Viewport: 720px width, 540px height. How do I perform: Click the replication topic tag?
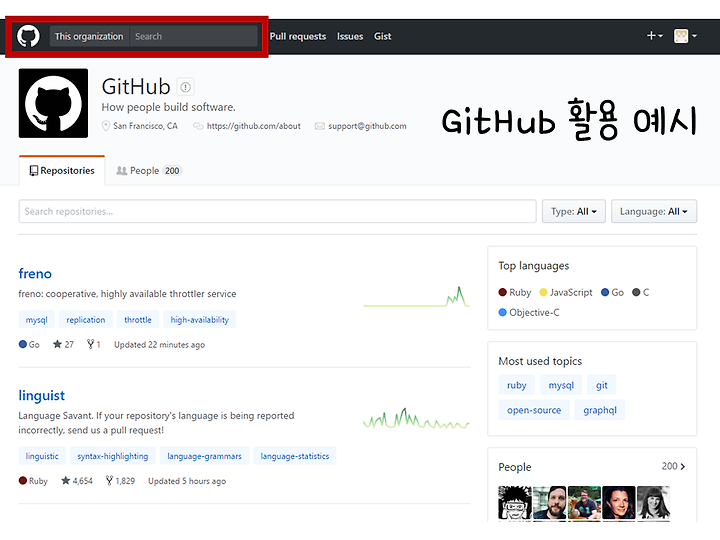point(86,320)
